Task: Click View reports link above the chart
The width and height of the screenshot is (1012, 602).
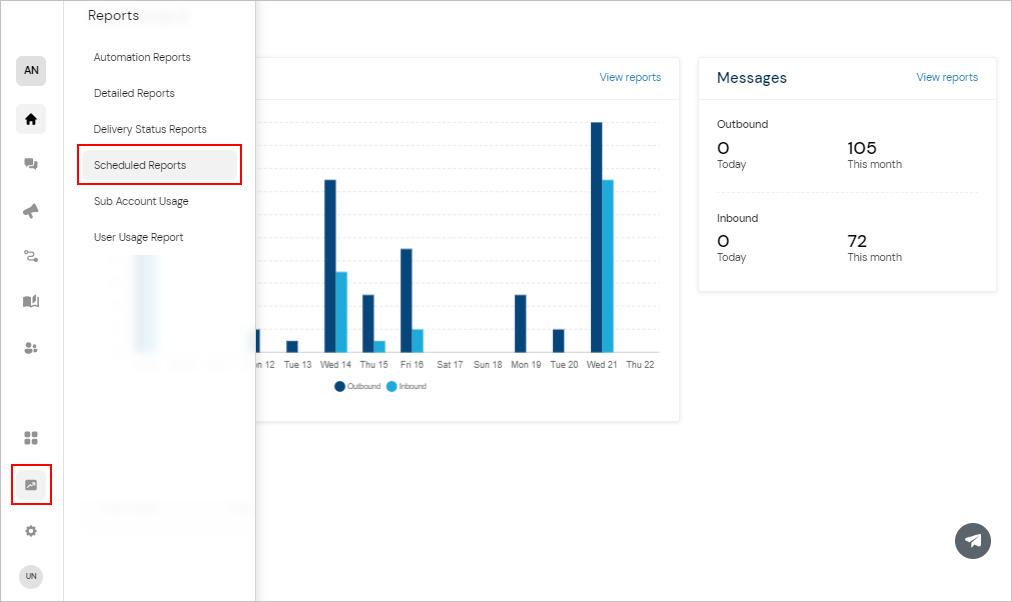Action: pos(630,77)
